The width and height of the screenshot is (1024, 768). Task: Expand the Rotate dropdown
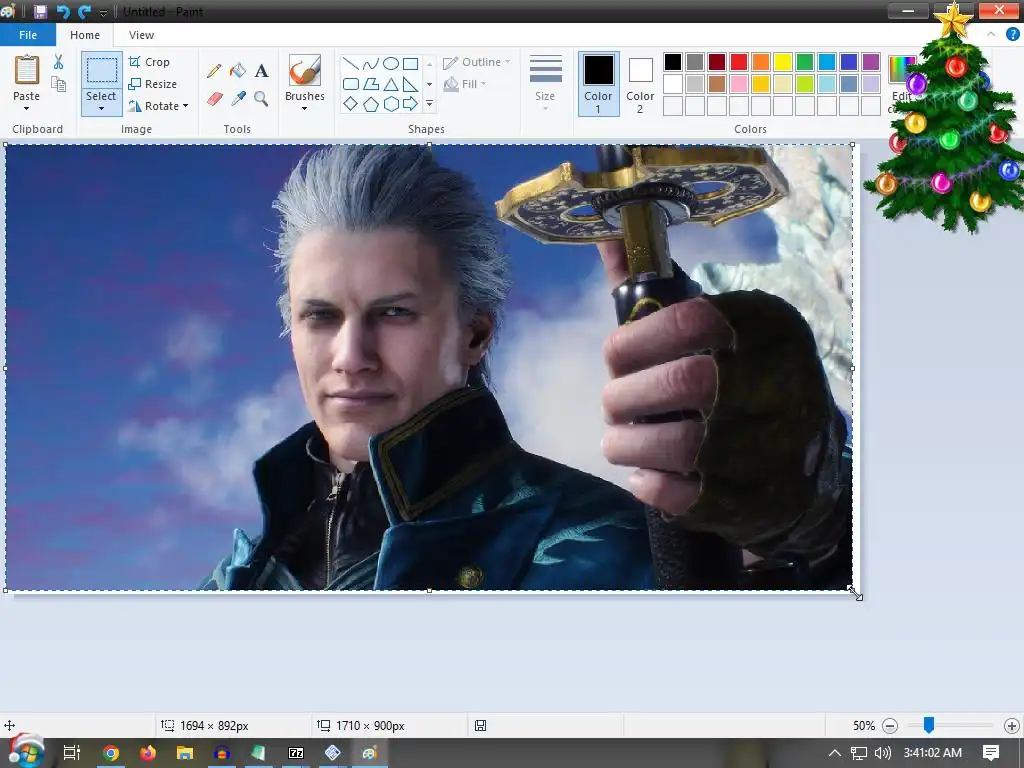coord(185,106)
